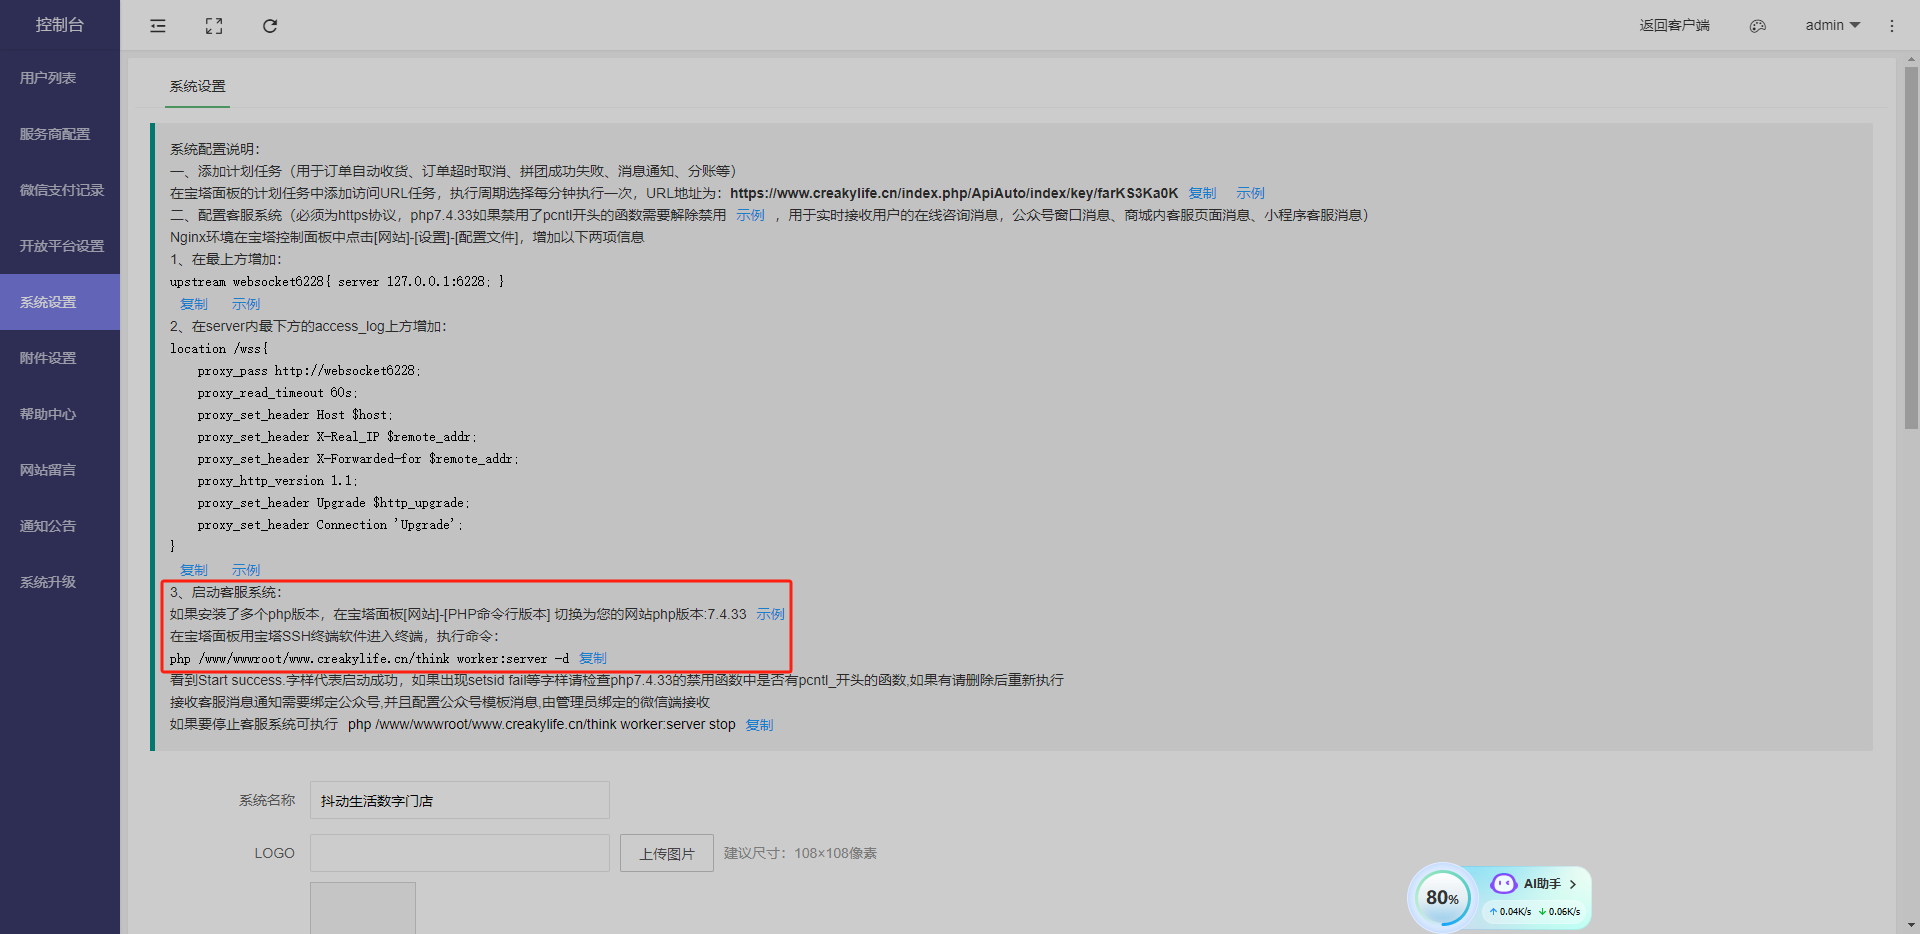
Task: Open 开放平台设置 in the sidebar
Action: tap(60, 246)
